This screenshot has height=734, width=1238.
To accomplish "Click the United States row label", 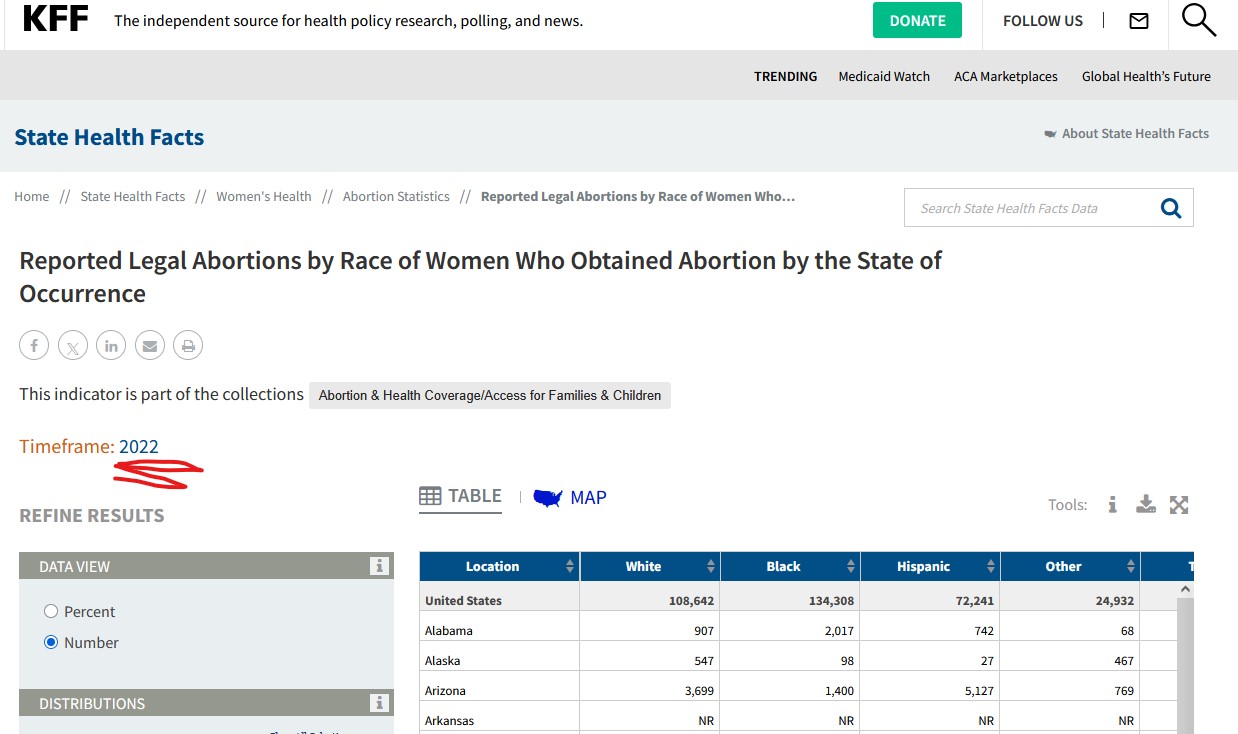I will (x=463, y=601).
